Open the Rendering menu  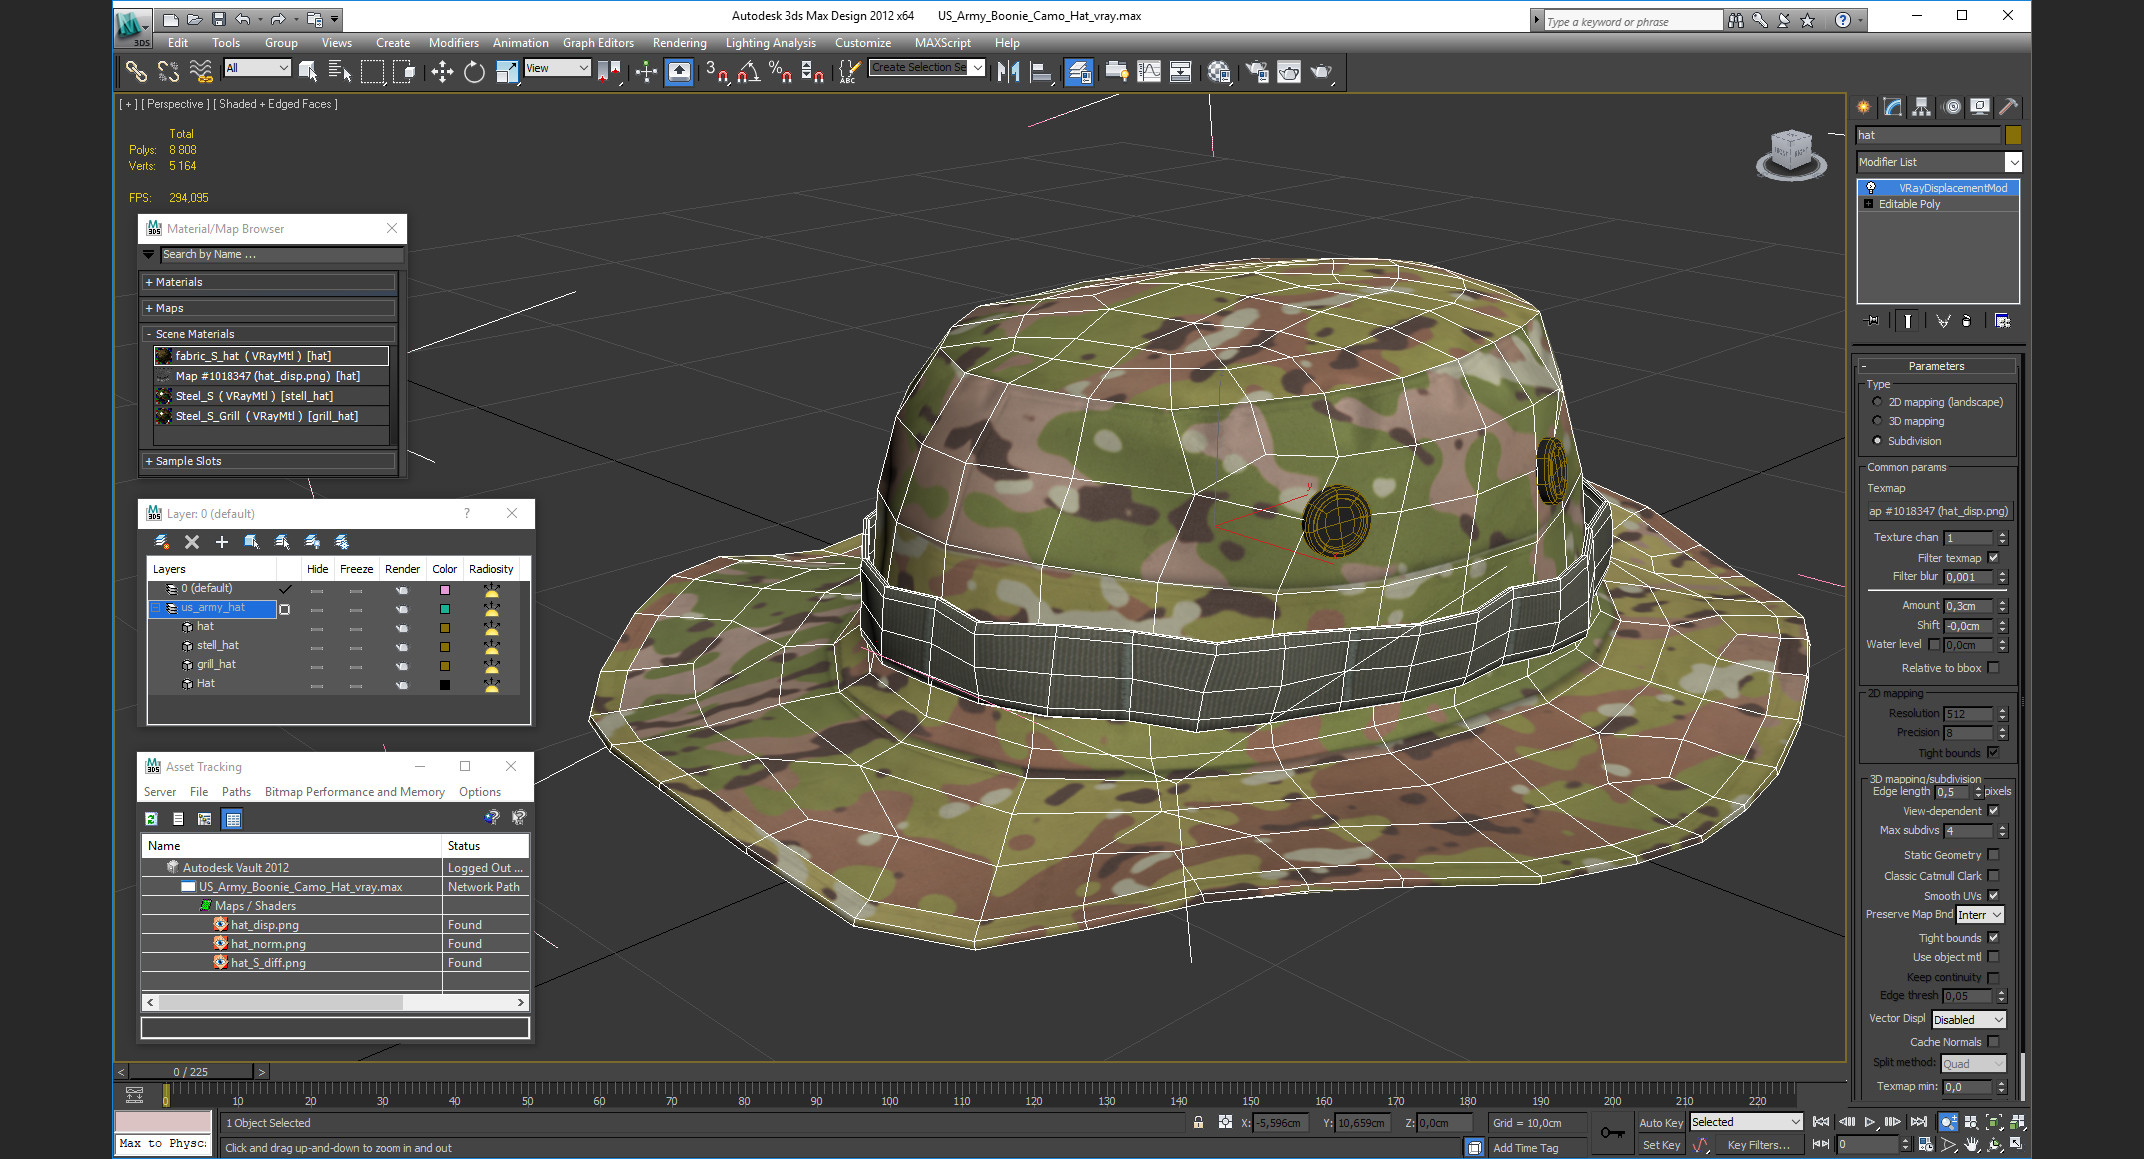pyautogui.click(x=679, y=43)
